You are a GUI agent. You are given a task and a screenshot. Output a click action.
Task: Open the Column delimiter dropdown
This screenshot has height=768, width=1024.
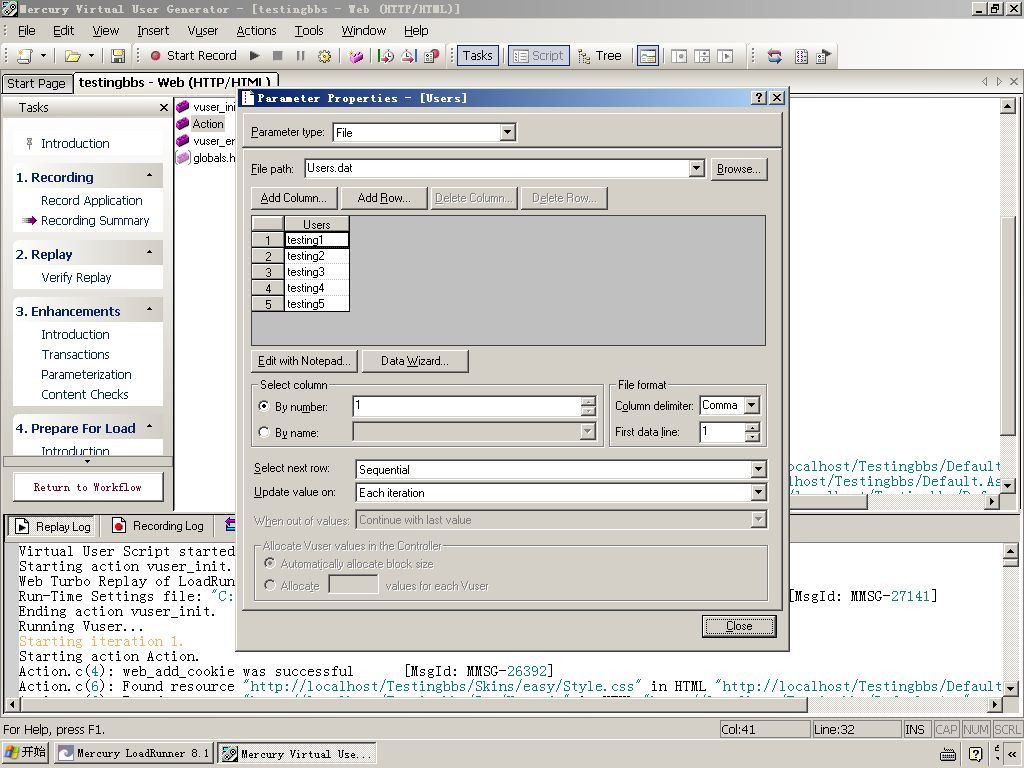(752, 406)
